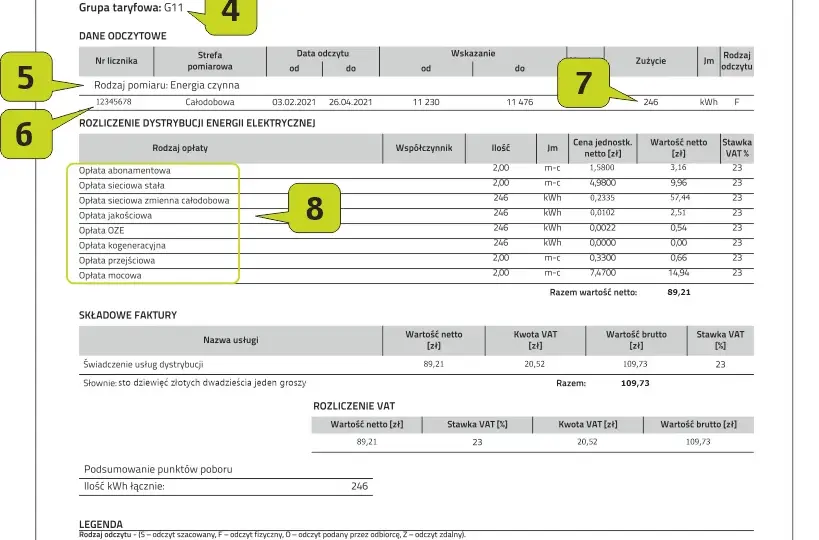Click net value '3,16' for abonamentowa
Image resolution: width=819 pixels, height=540 pixels.
[678, 168]
